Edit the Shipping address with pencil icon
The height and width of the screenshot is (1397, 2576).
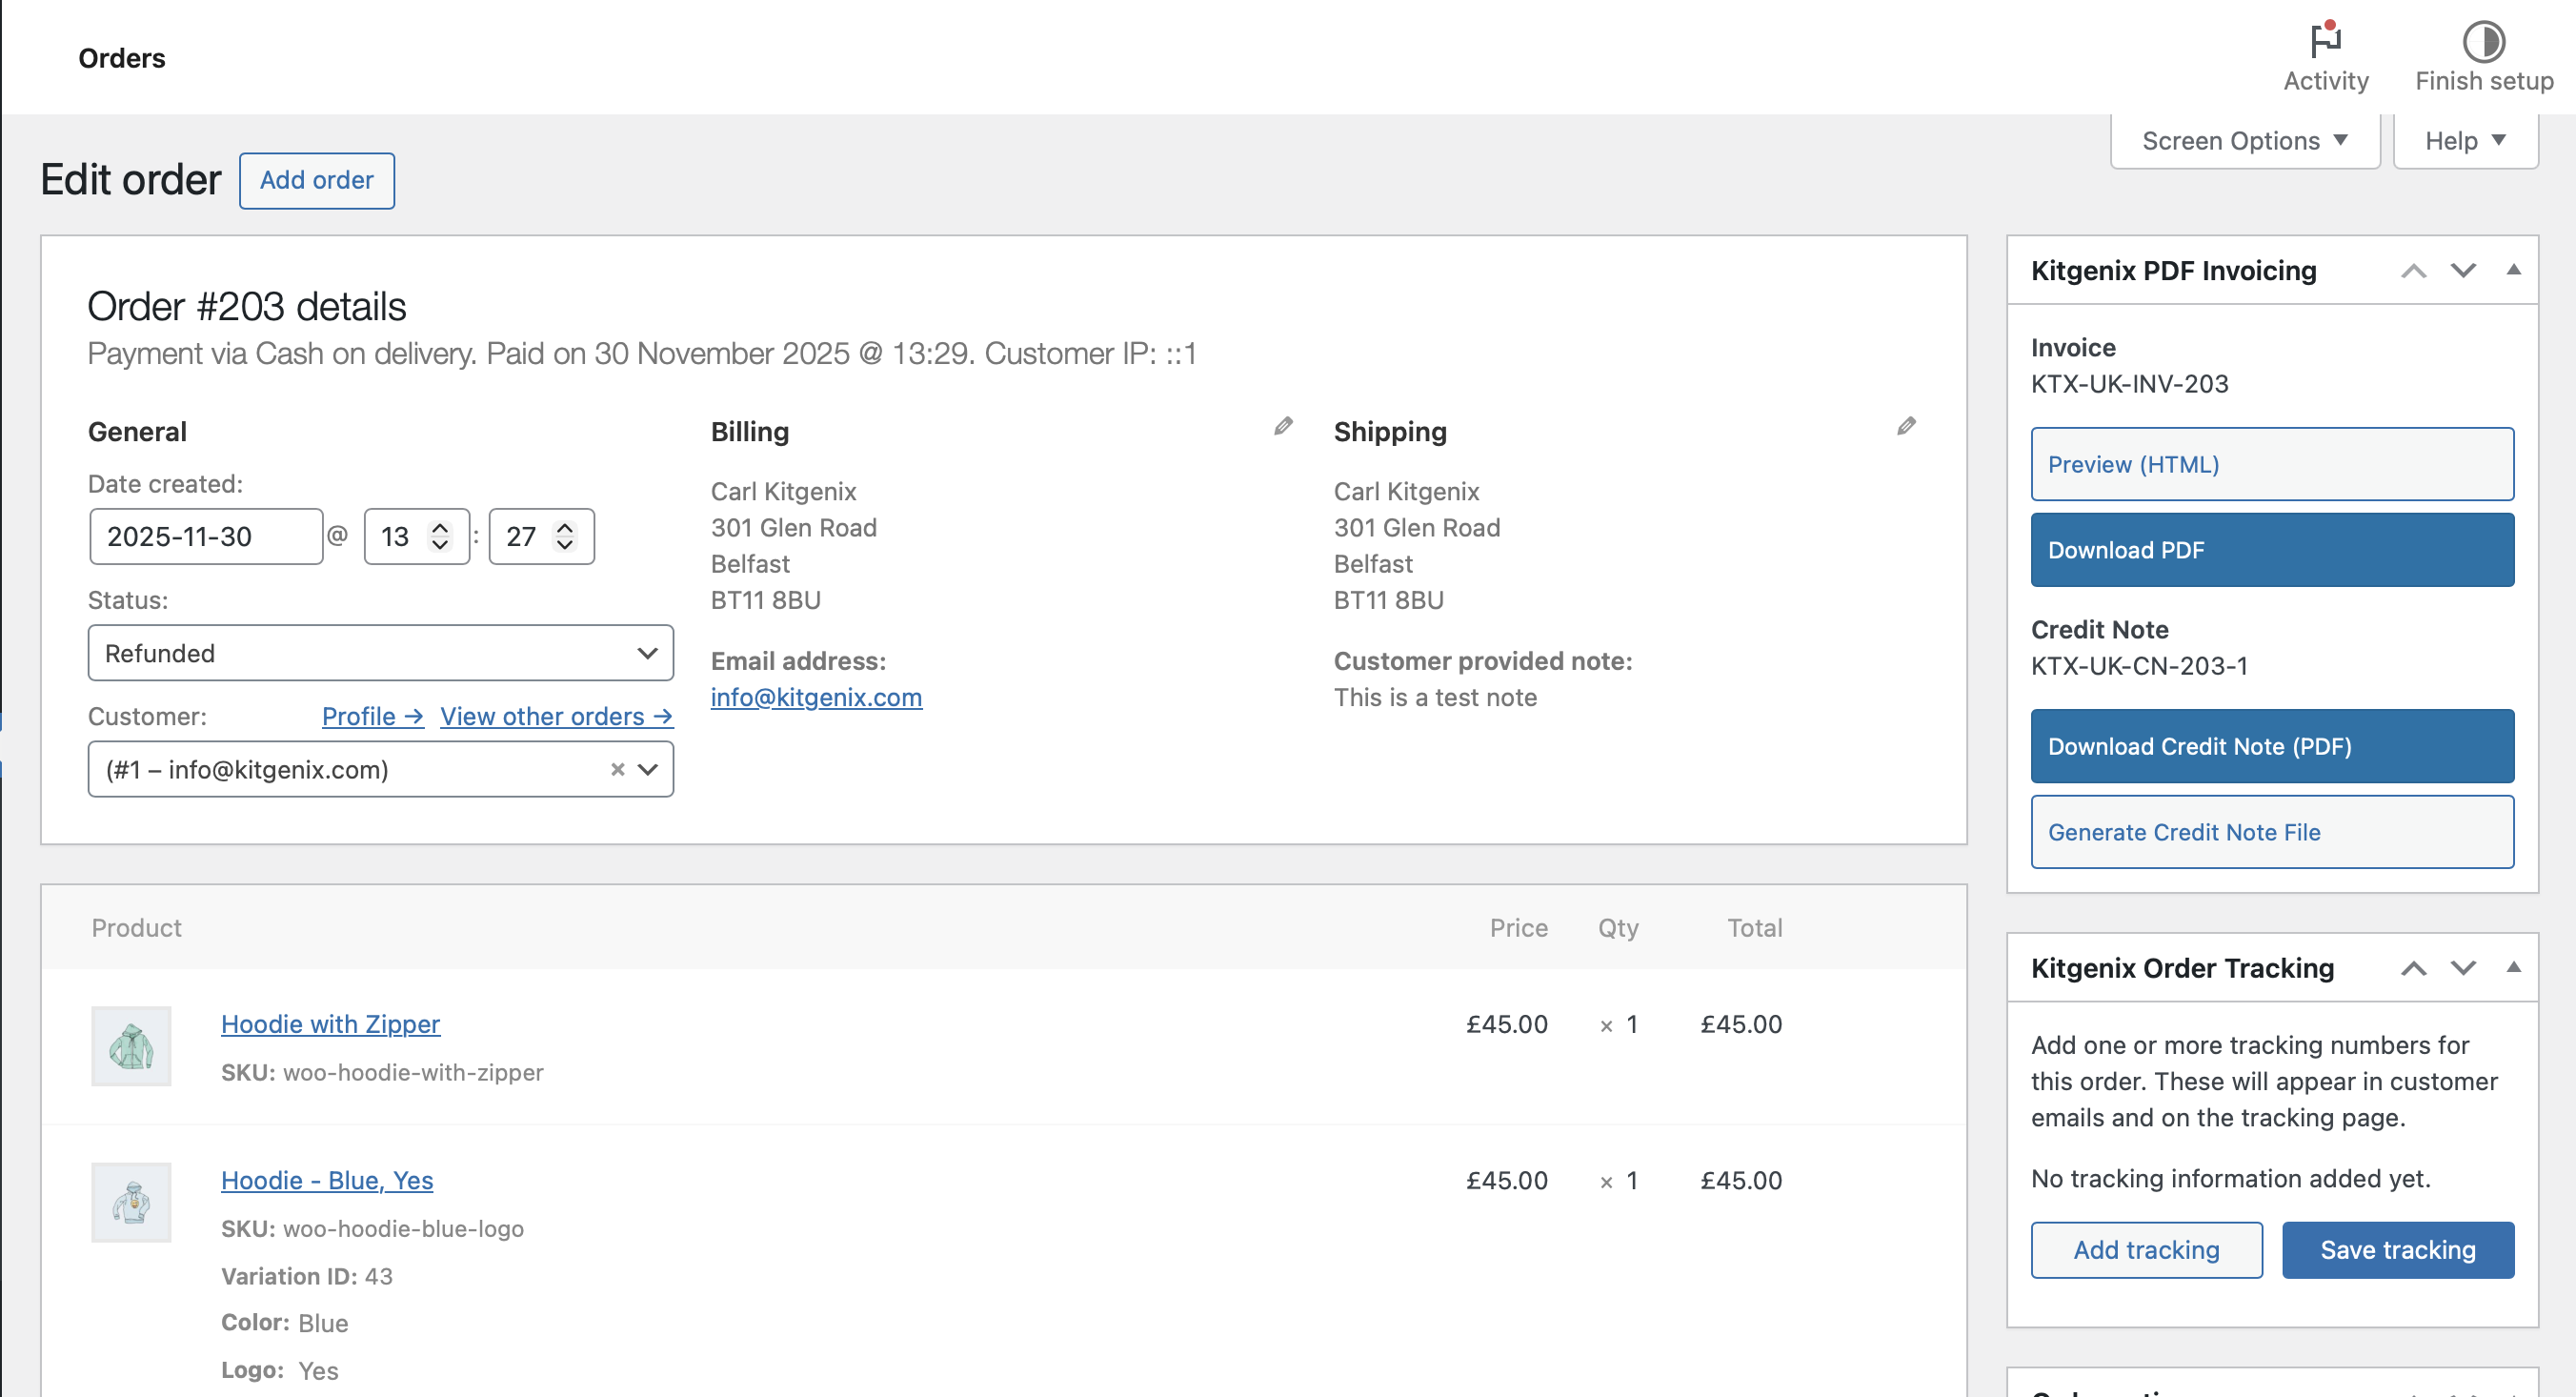pos(1906,426)
